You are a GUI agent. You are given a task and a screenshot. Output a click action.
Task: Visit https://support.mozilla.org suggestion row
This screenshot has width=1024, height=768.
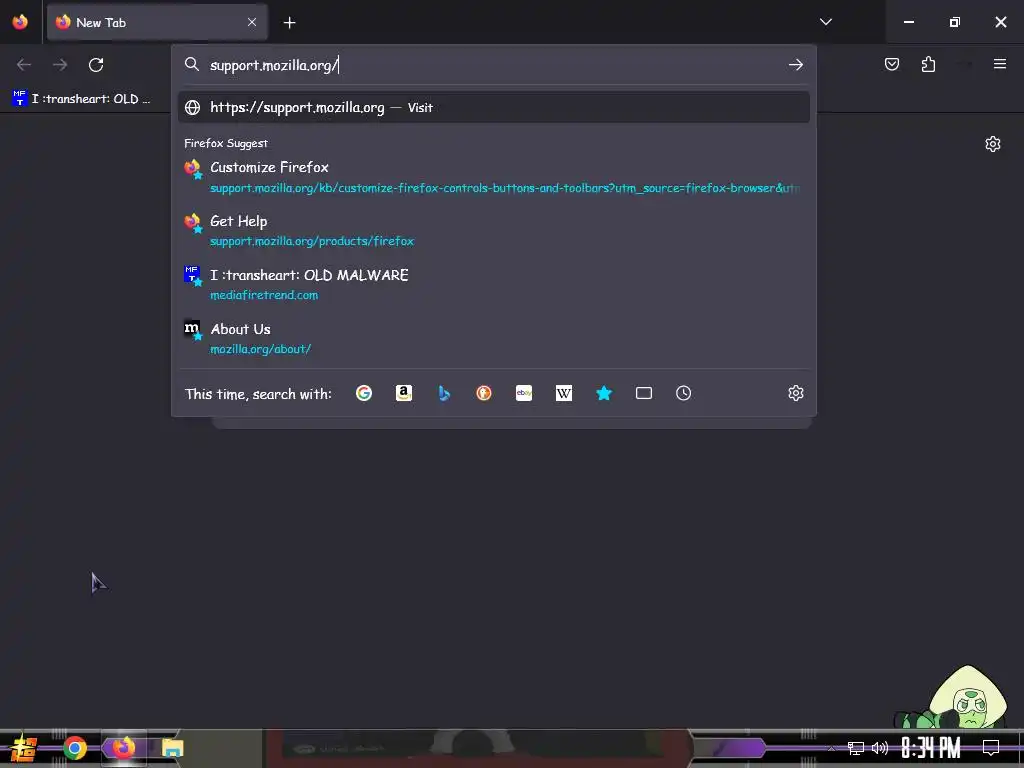[x=494, y=107]
